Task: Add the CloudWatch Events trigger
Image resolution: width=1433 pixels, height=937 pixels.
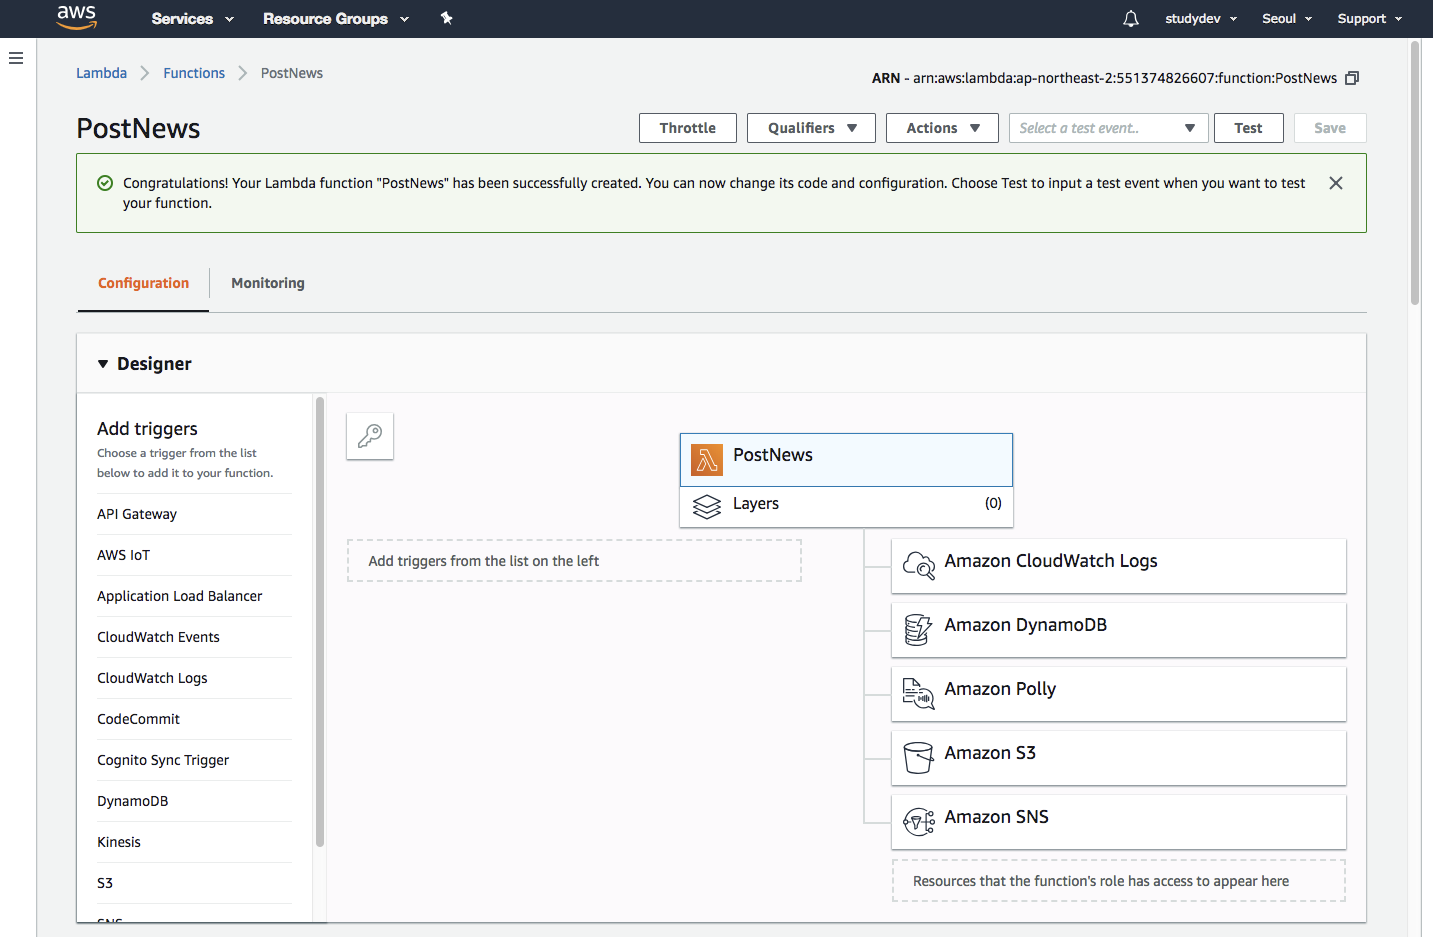Action: tap(194, 637)
